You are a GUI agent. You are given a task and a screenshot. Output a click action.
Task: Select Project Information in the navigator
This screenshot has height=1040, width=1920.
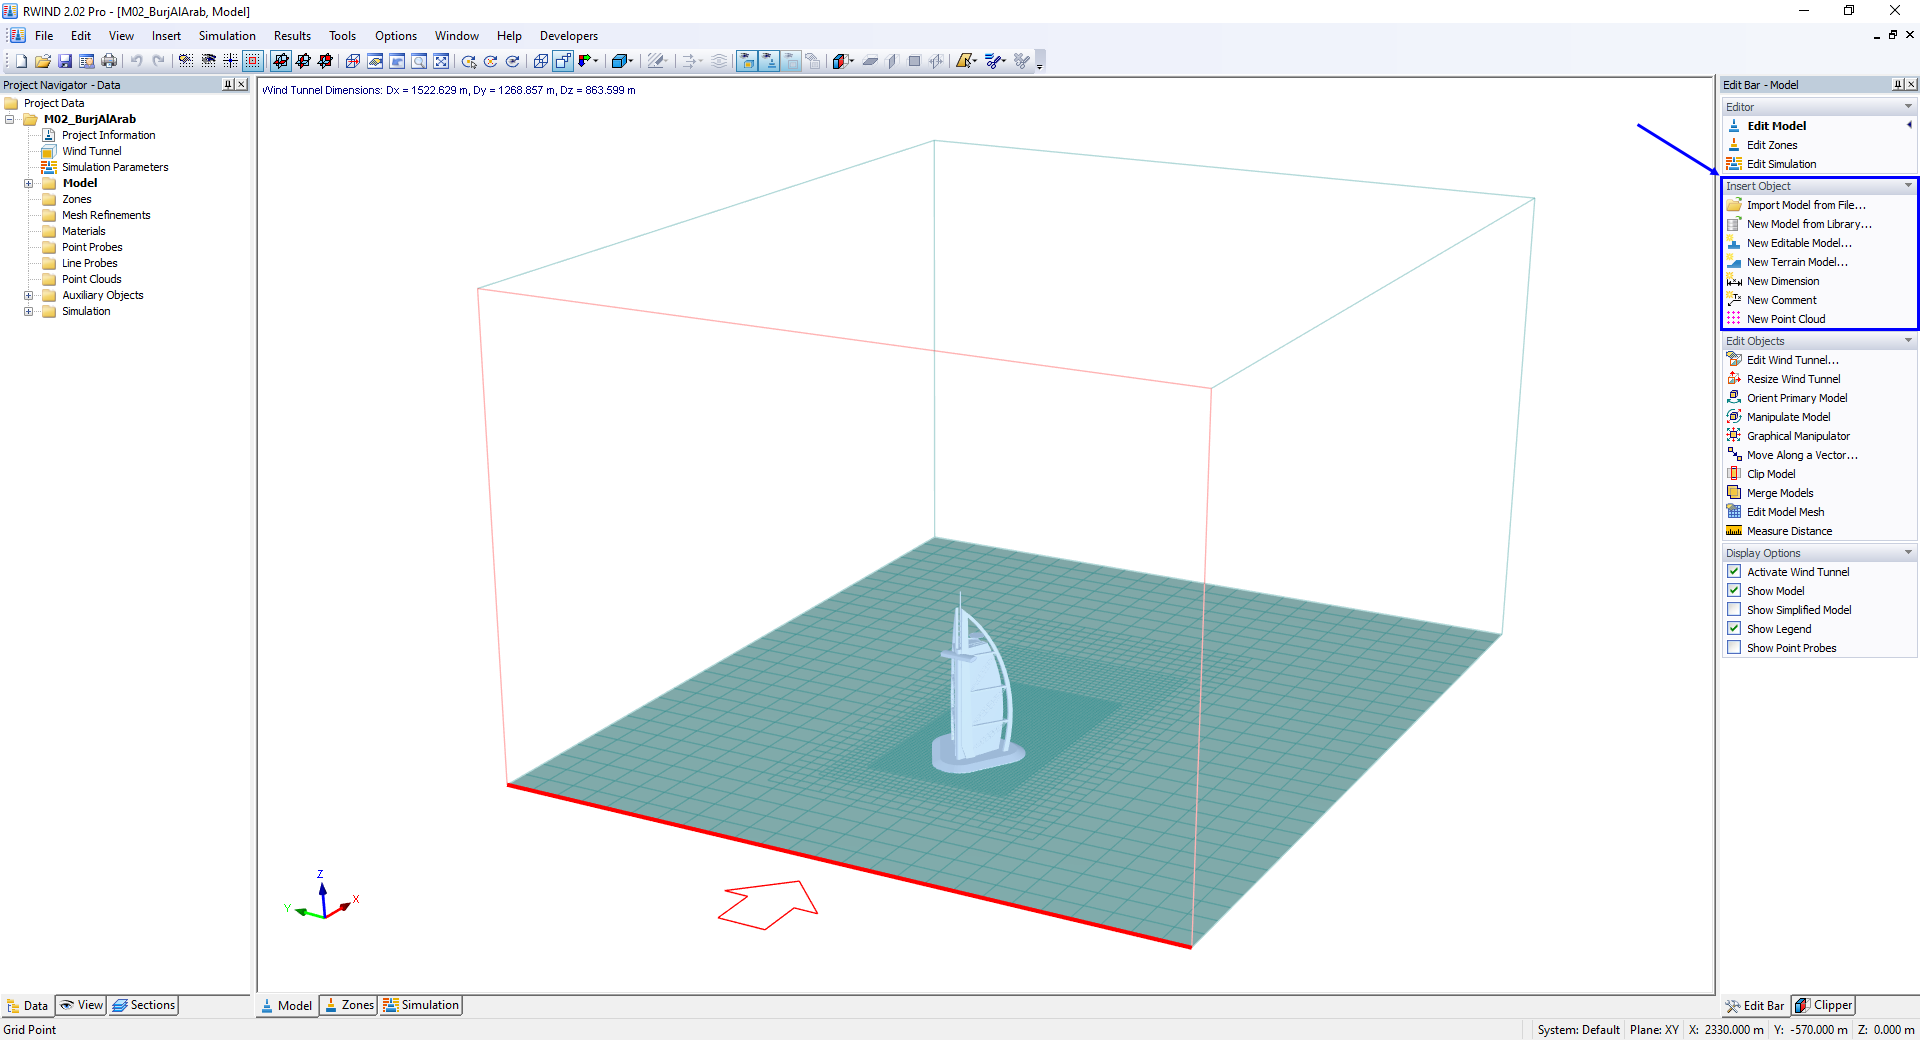(x=108, y=135)
